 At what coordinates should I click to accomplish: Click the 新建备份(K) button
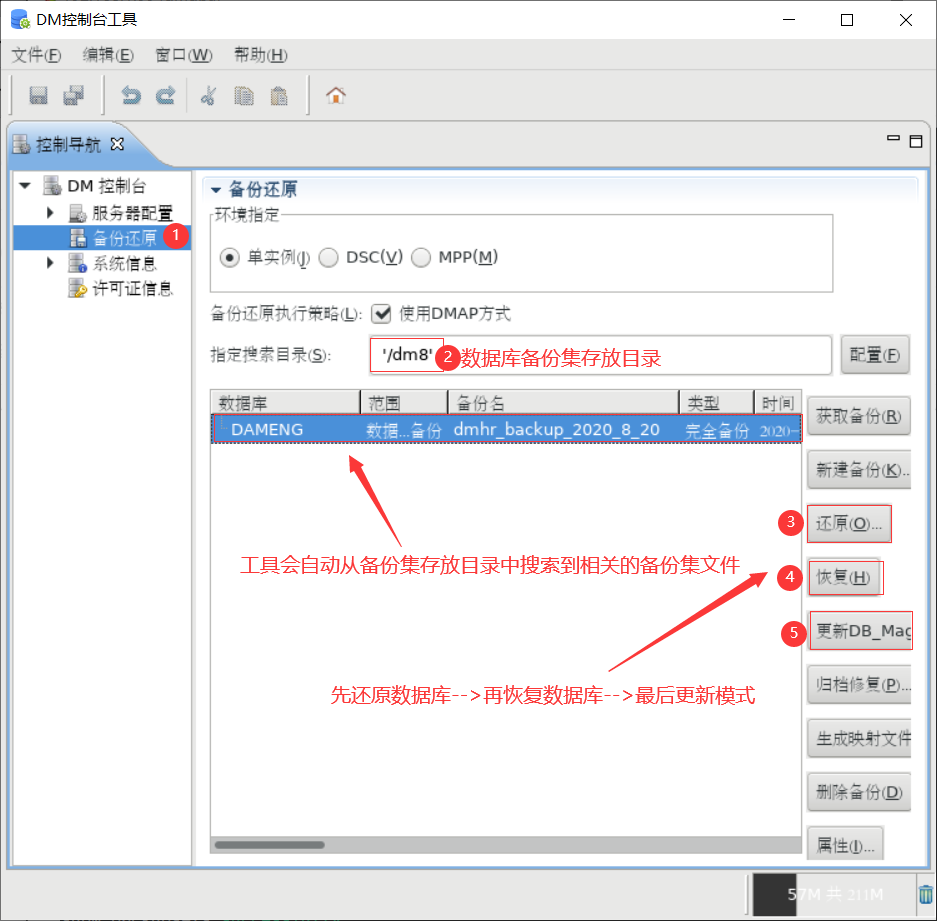[x=859, y=470]
